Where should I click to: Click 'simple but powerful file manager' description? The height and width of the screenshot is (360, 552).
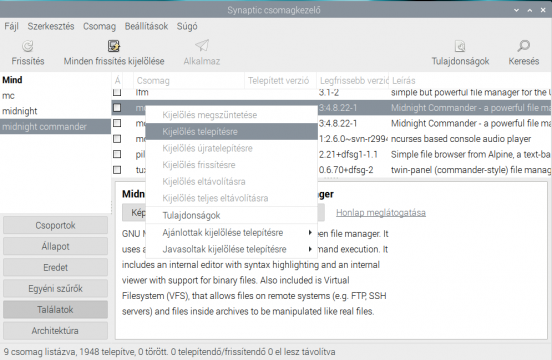point(471,92)
